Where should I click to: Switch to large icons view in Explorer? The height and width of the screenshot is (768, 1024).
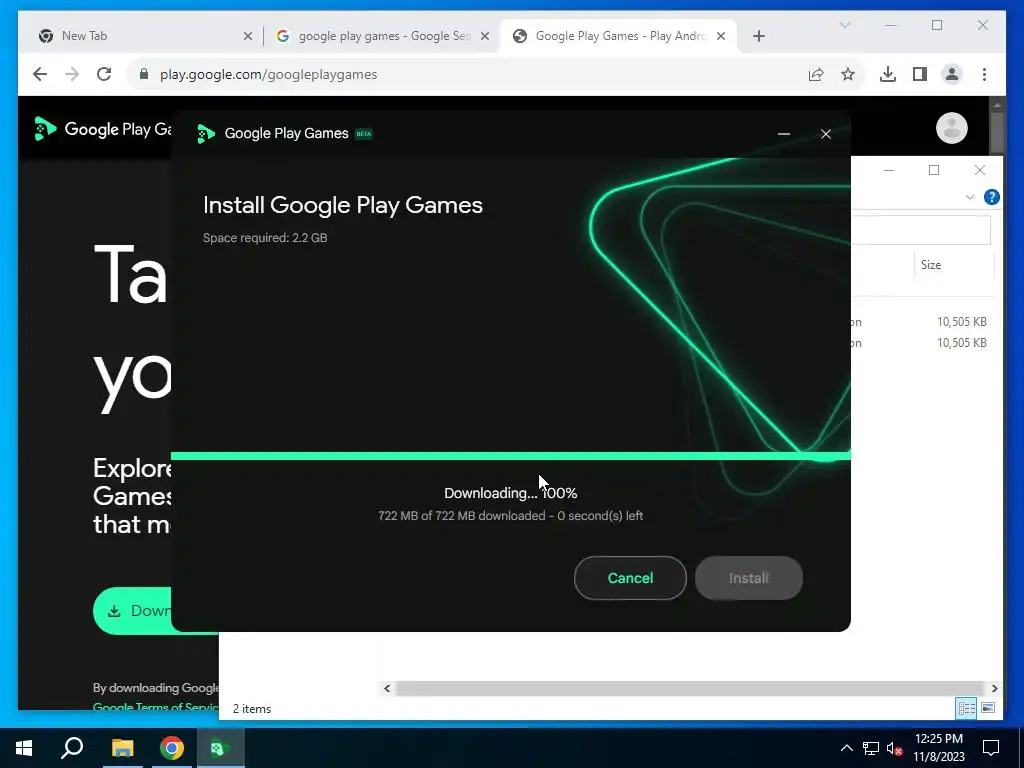click(x=988, y=708)
